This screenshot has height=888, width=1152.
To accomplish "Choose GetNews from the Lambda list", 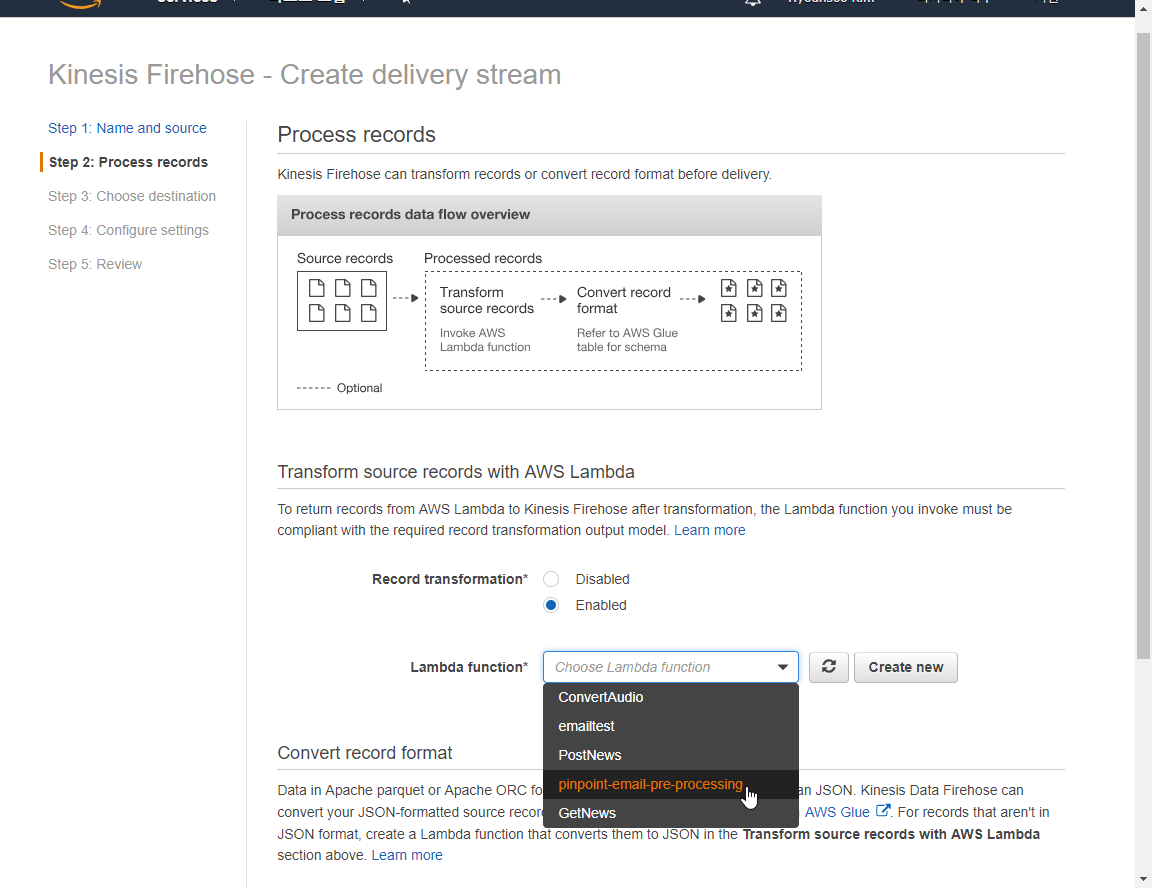I will coord(671,813).
